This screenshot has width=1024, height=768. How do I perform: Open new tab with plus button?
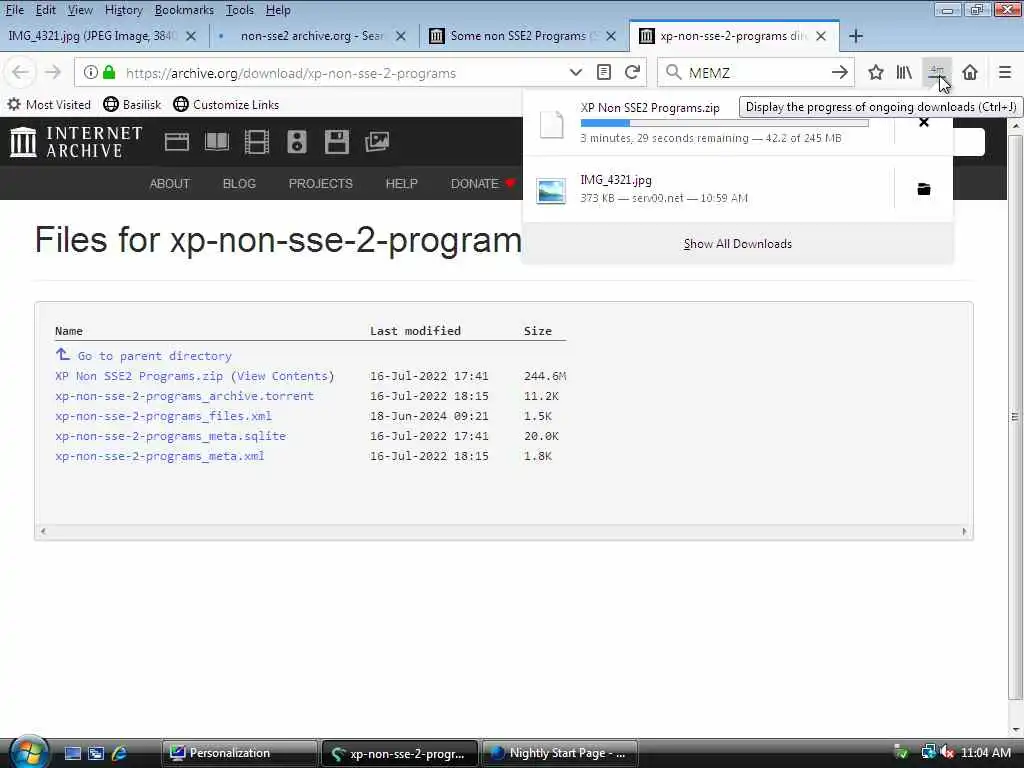coord(856,36)
